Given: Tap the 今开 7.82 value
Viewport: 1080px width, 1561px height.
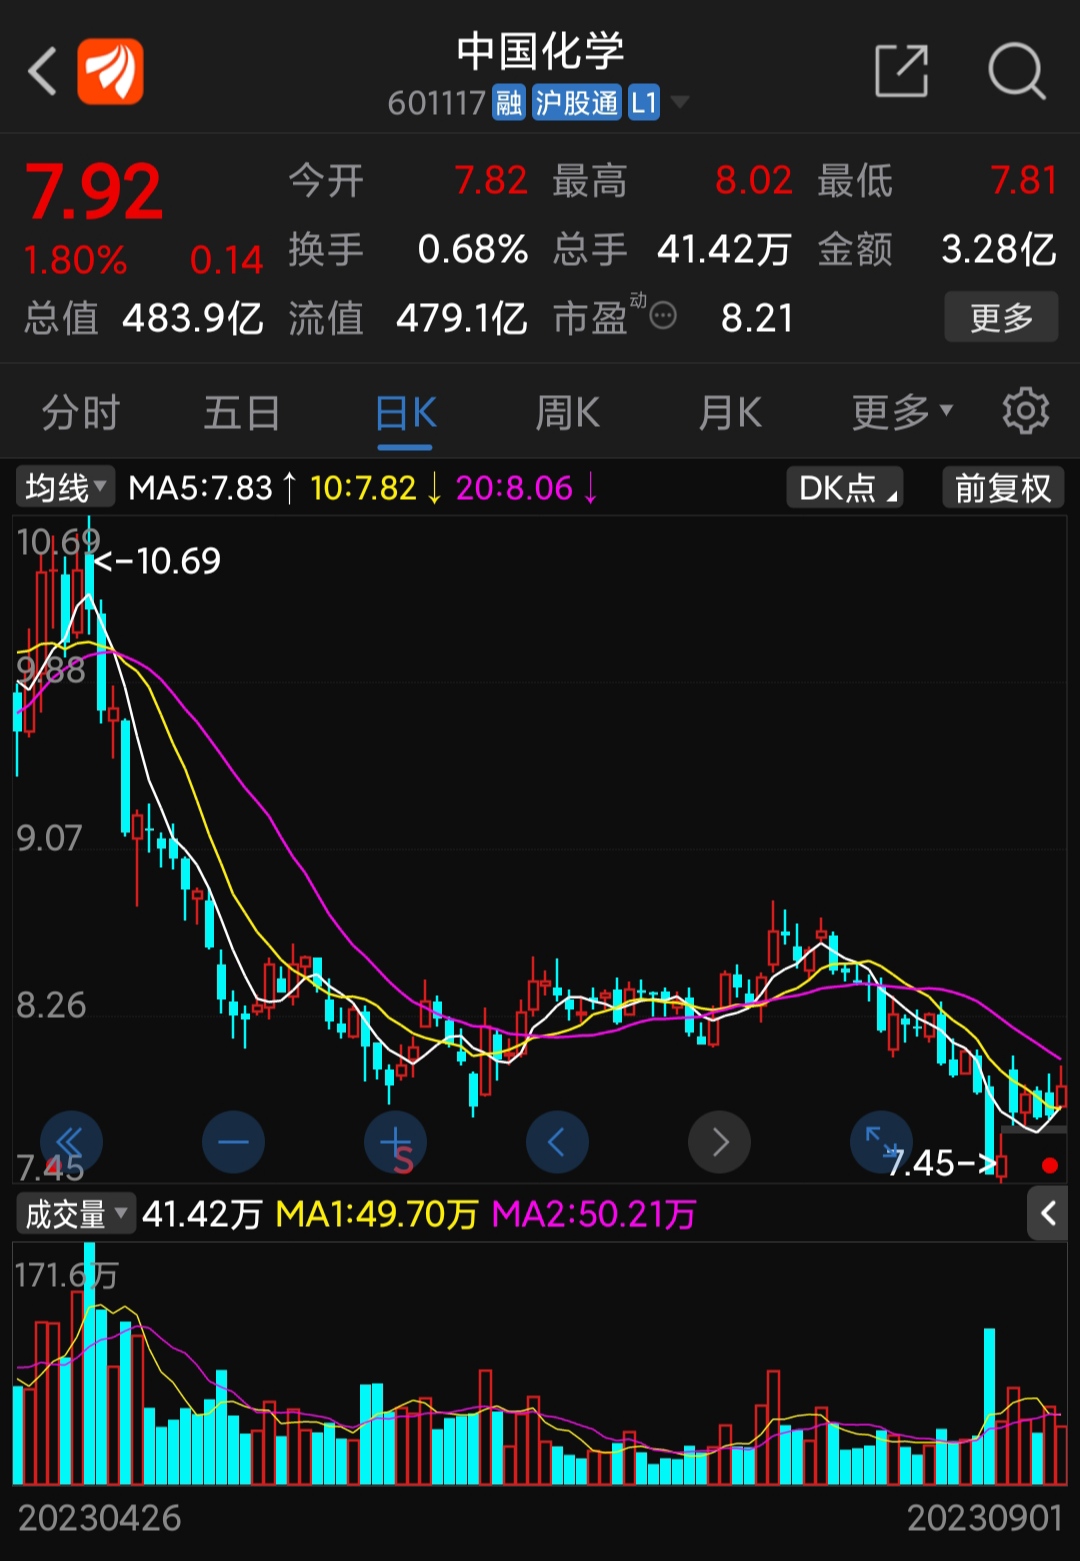Looking at the screenshot, I should click(x=491, y=180).
